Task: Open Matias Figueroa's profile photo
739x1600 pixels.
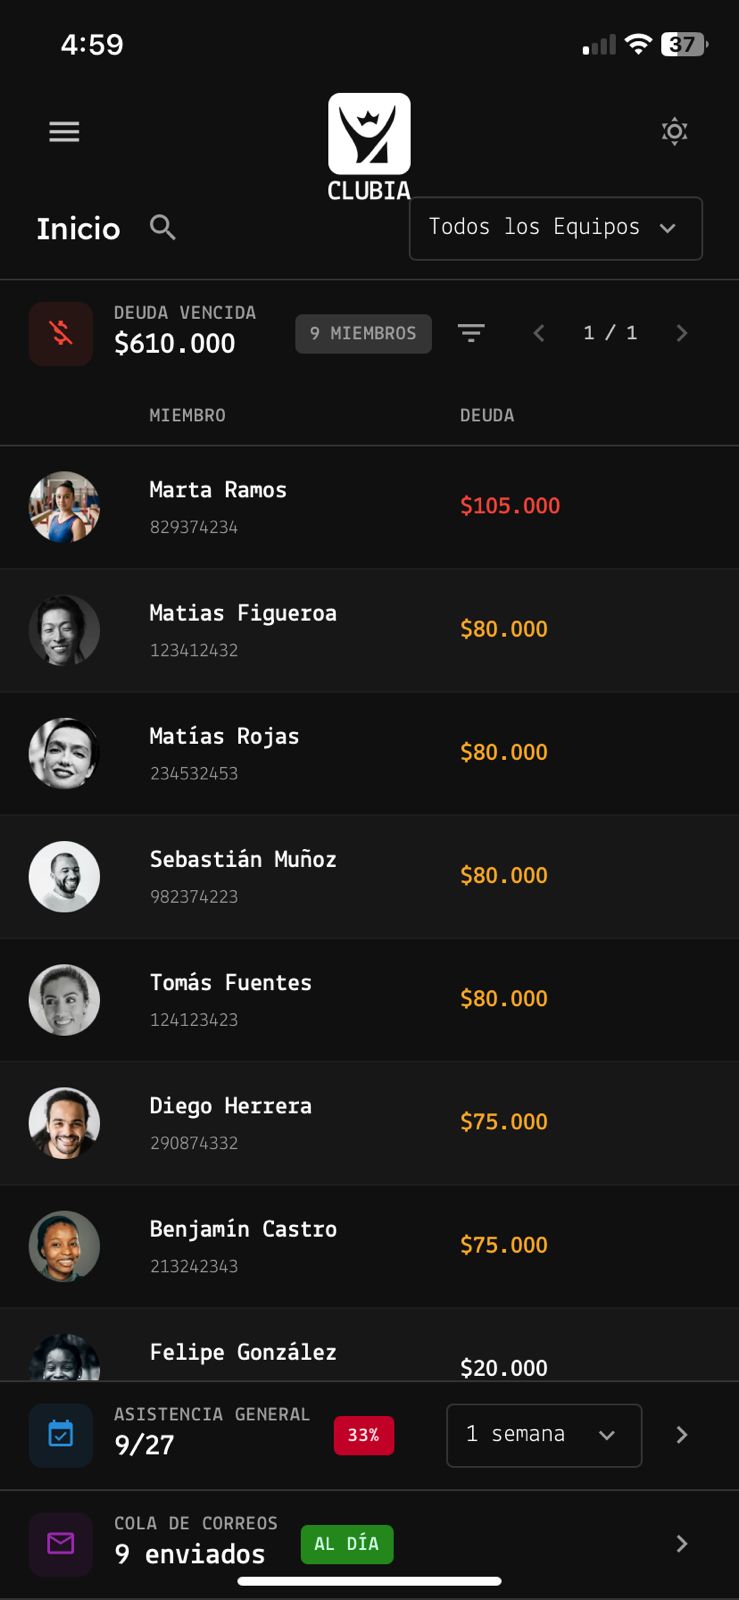Action: click(x=64, y=630)
